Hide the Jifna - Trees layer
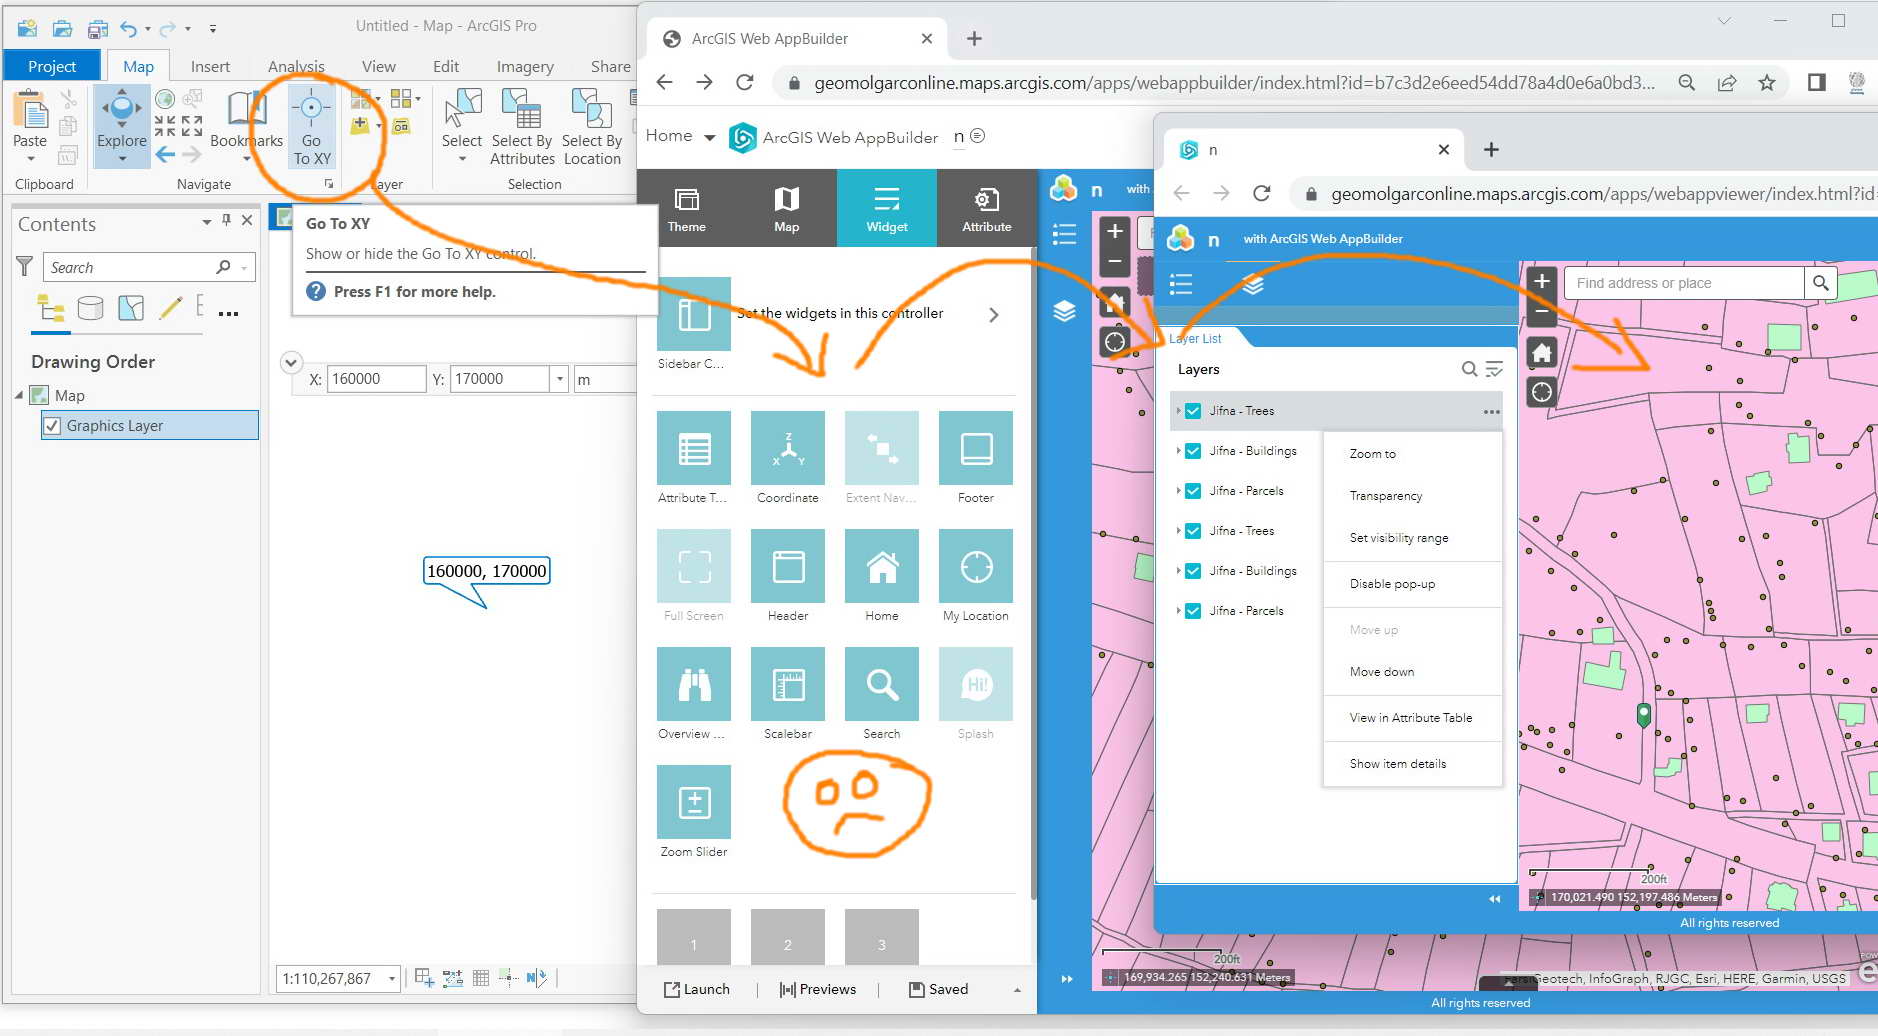This screenshot has width=1878, height=1036. [x=1192, y=410]
